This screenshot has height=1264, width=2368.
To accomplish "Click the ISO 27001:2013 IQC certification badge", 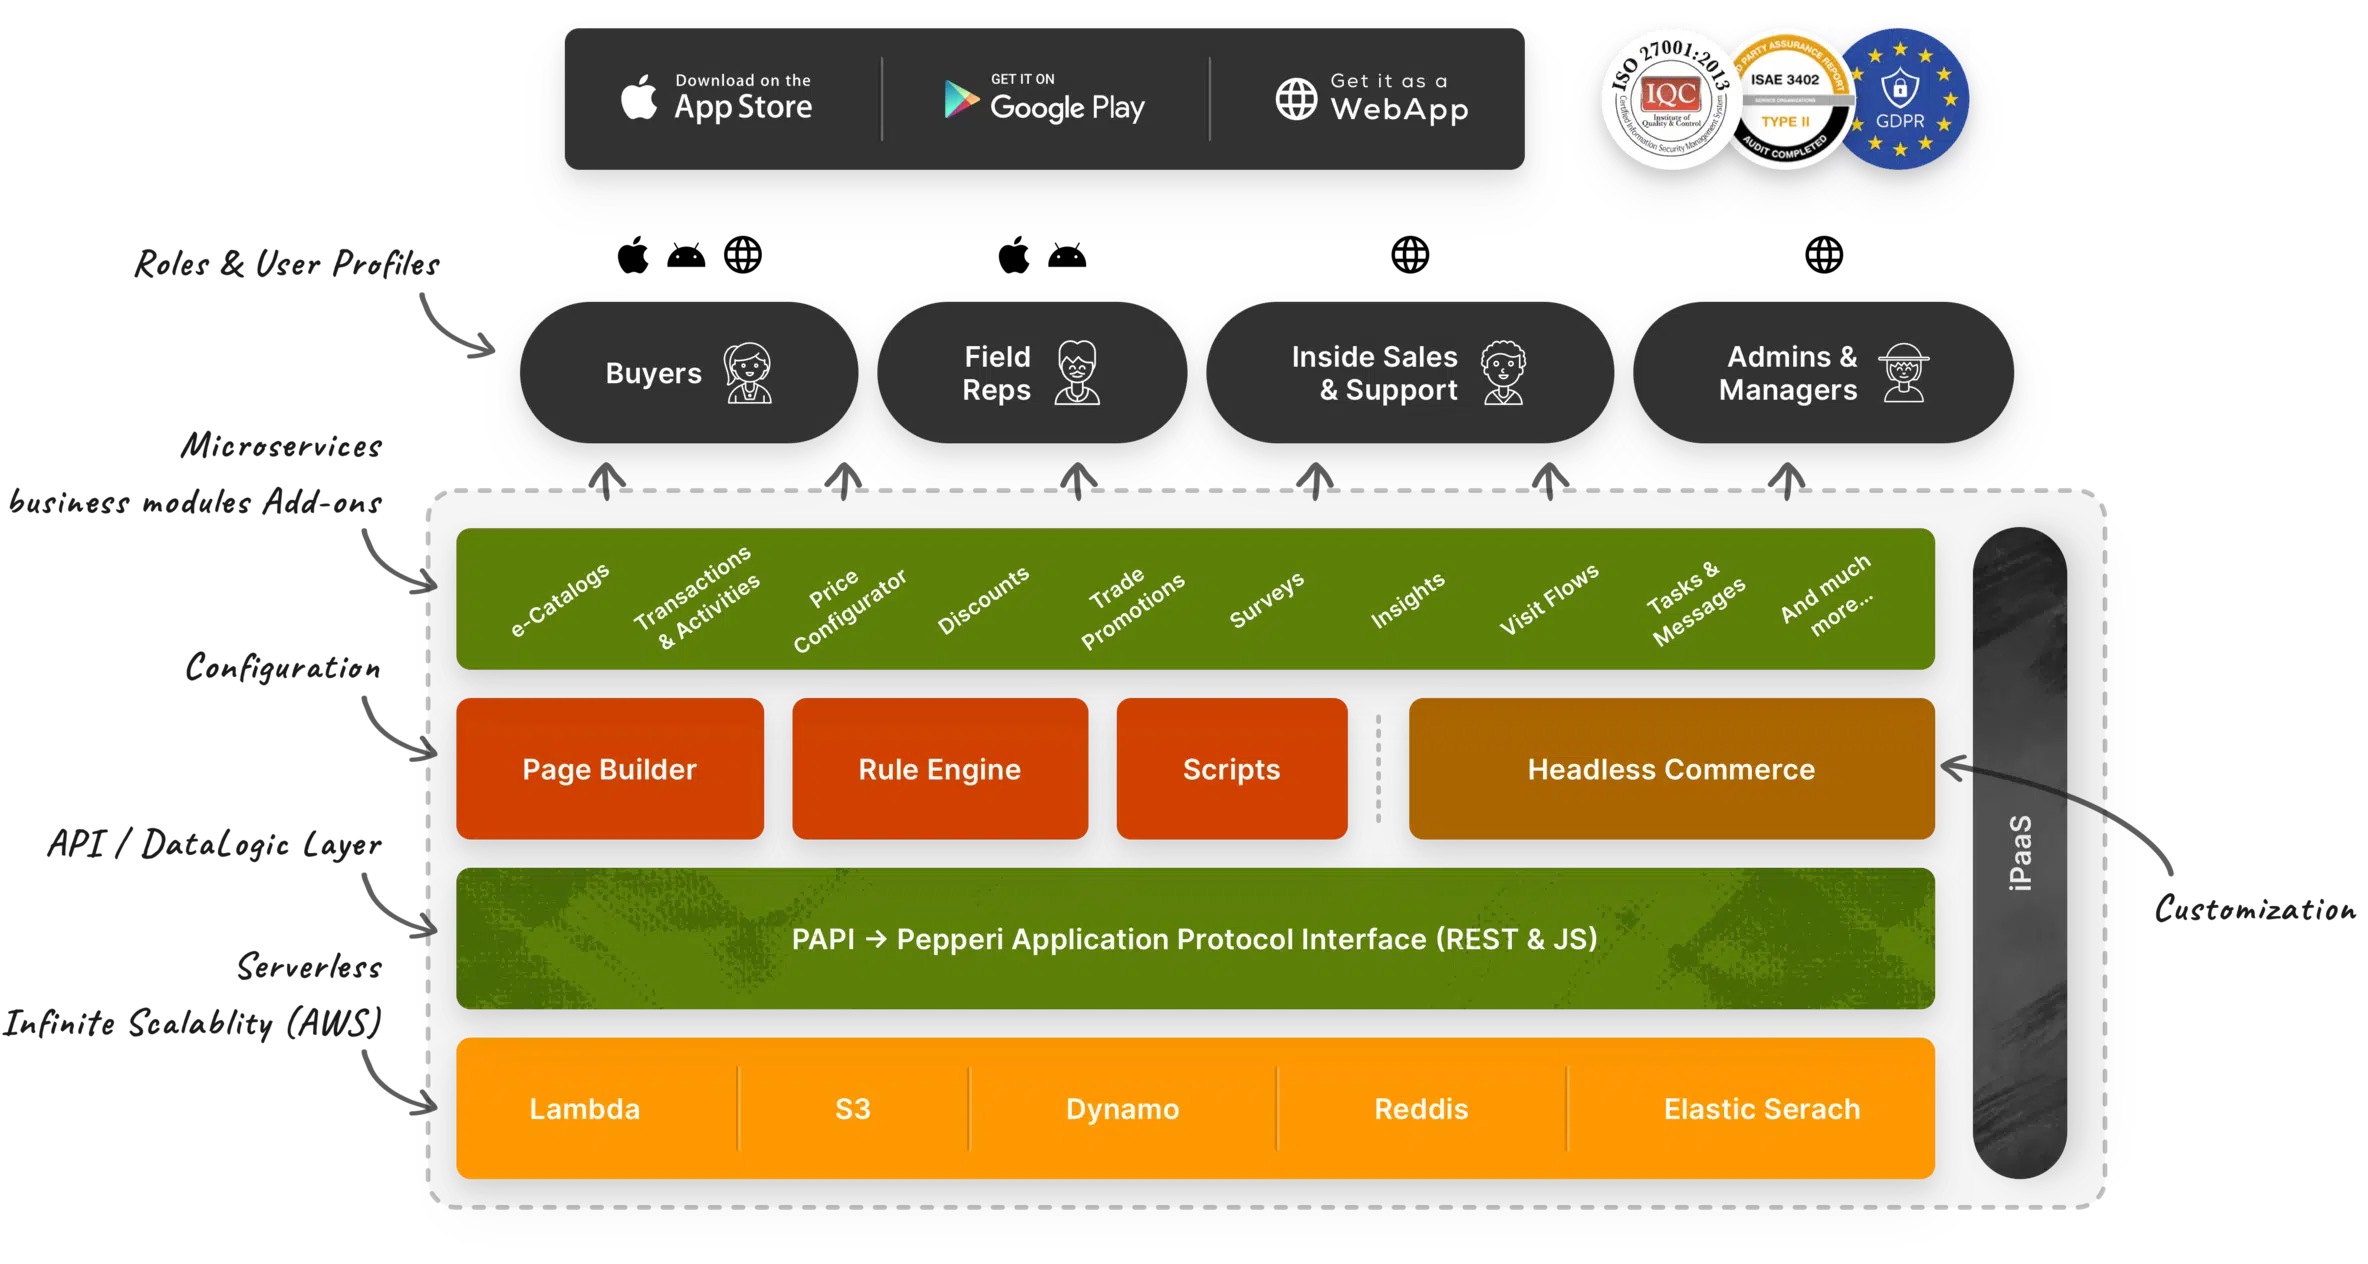I will click(1671, 99).
